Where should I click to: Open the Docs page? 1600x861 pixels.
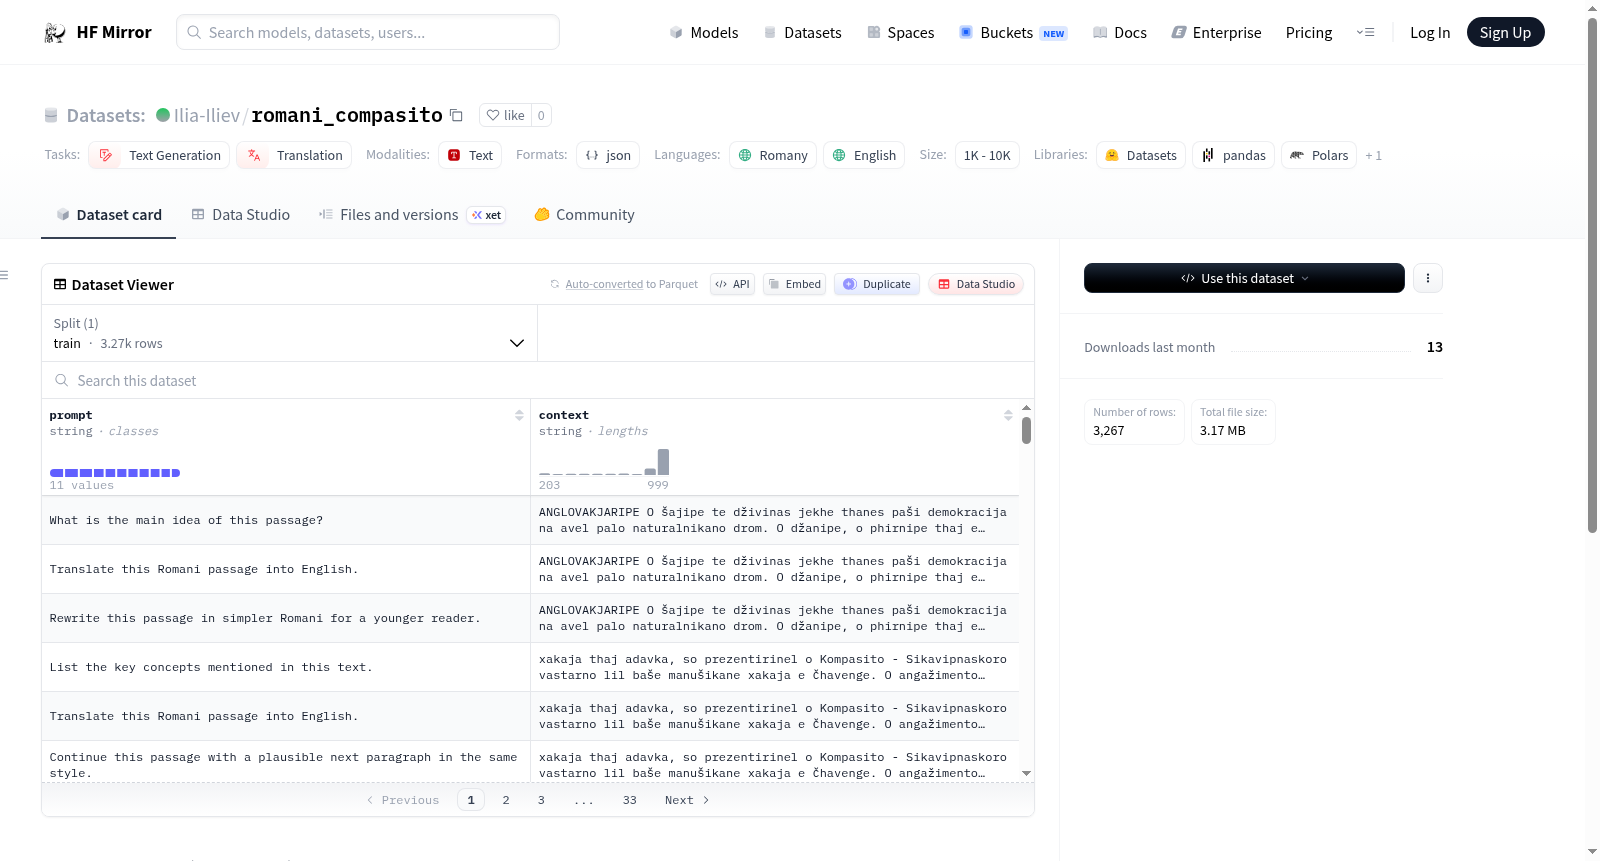coord(1119,33)
